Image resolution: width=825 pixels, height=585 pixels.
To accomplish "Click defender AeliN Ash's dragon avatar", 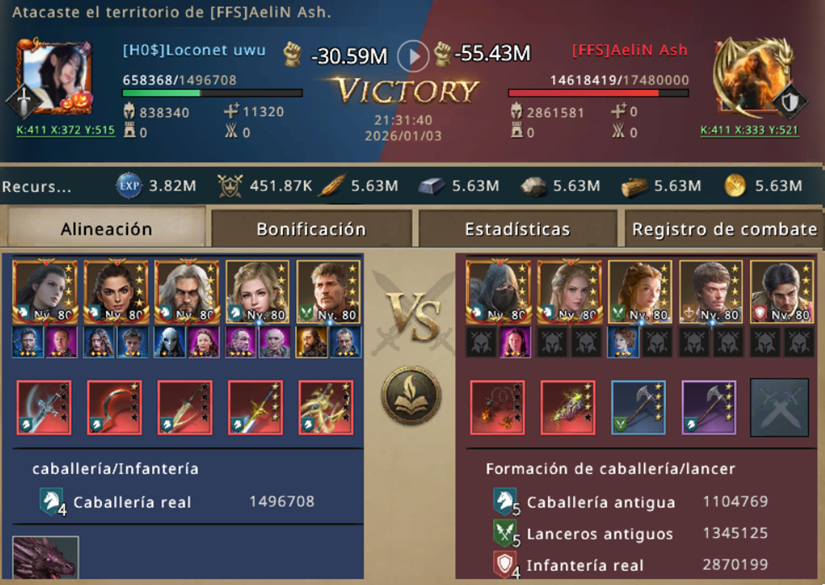I will click(x=753, y=77).
